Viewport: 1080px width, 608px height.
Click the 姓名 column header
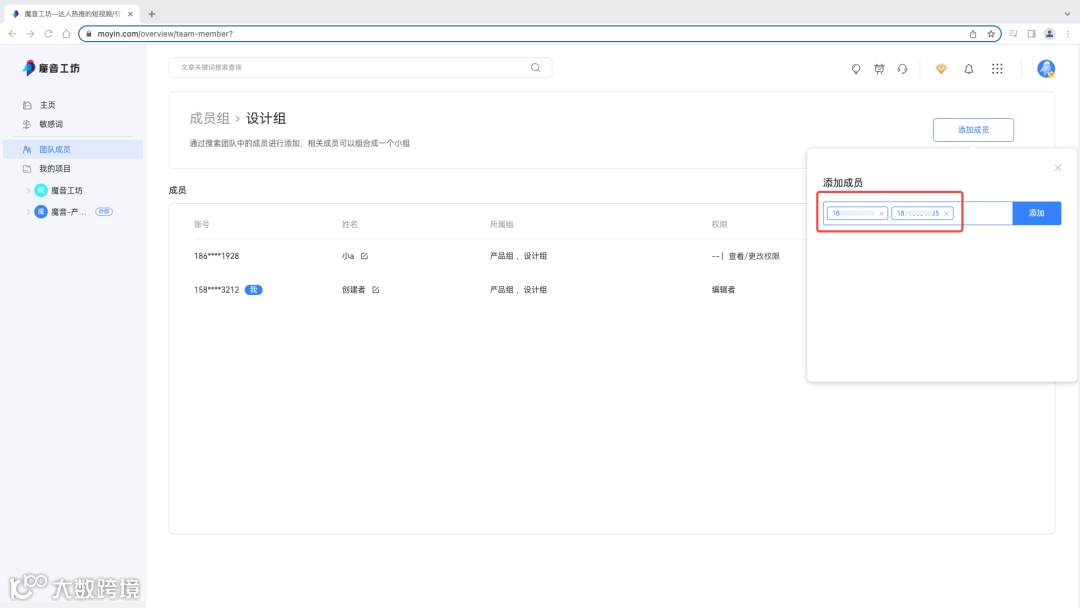coord(350,224)
